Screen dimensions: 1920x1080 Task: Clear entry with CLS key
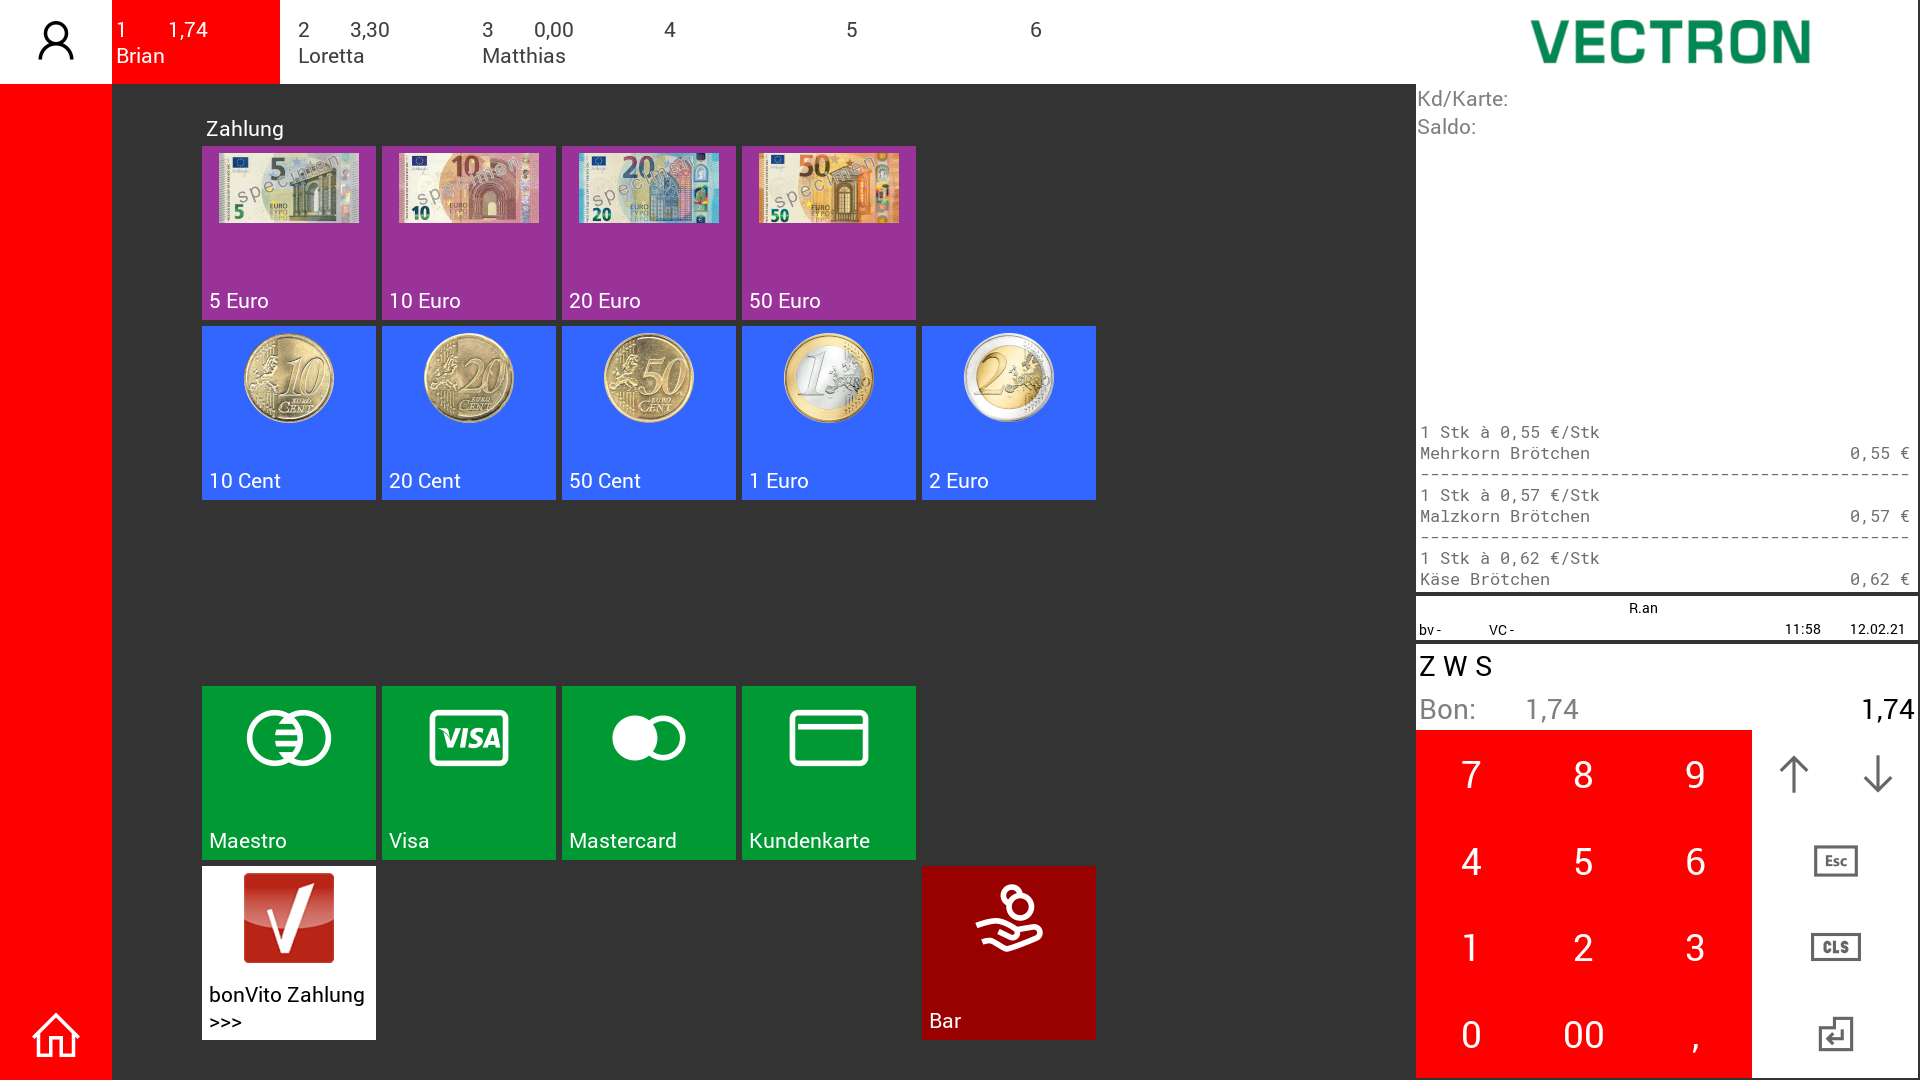1835,947
